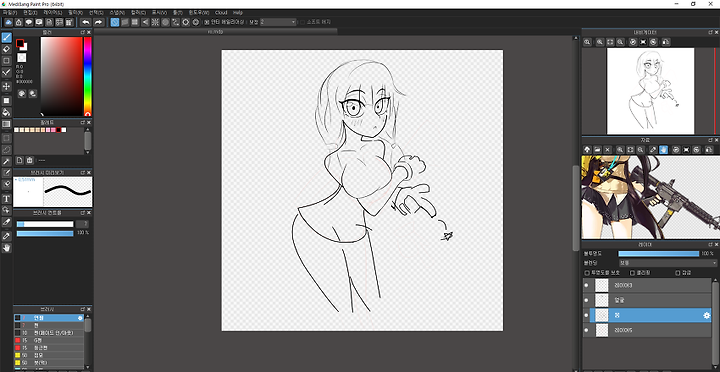Select the open canvas document tab

click(216, 31)
